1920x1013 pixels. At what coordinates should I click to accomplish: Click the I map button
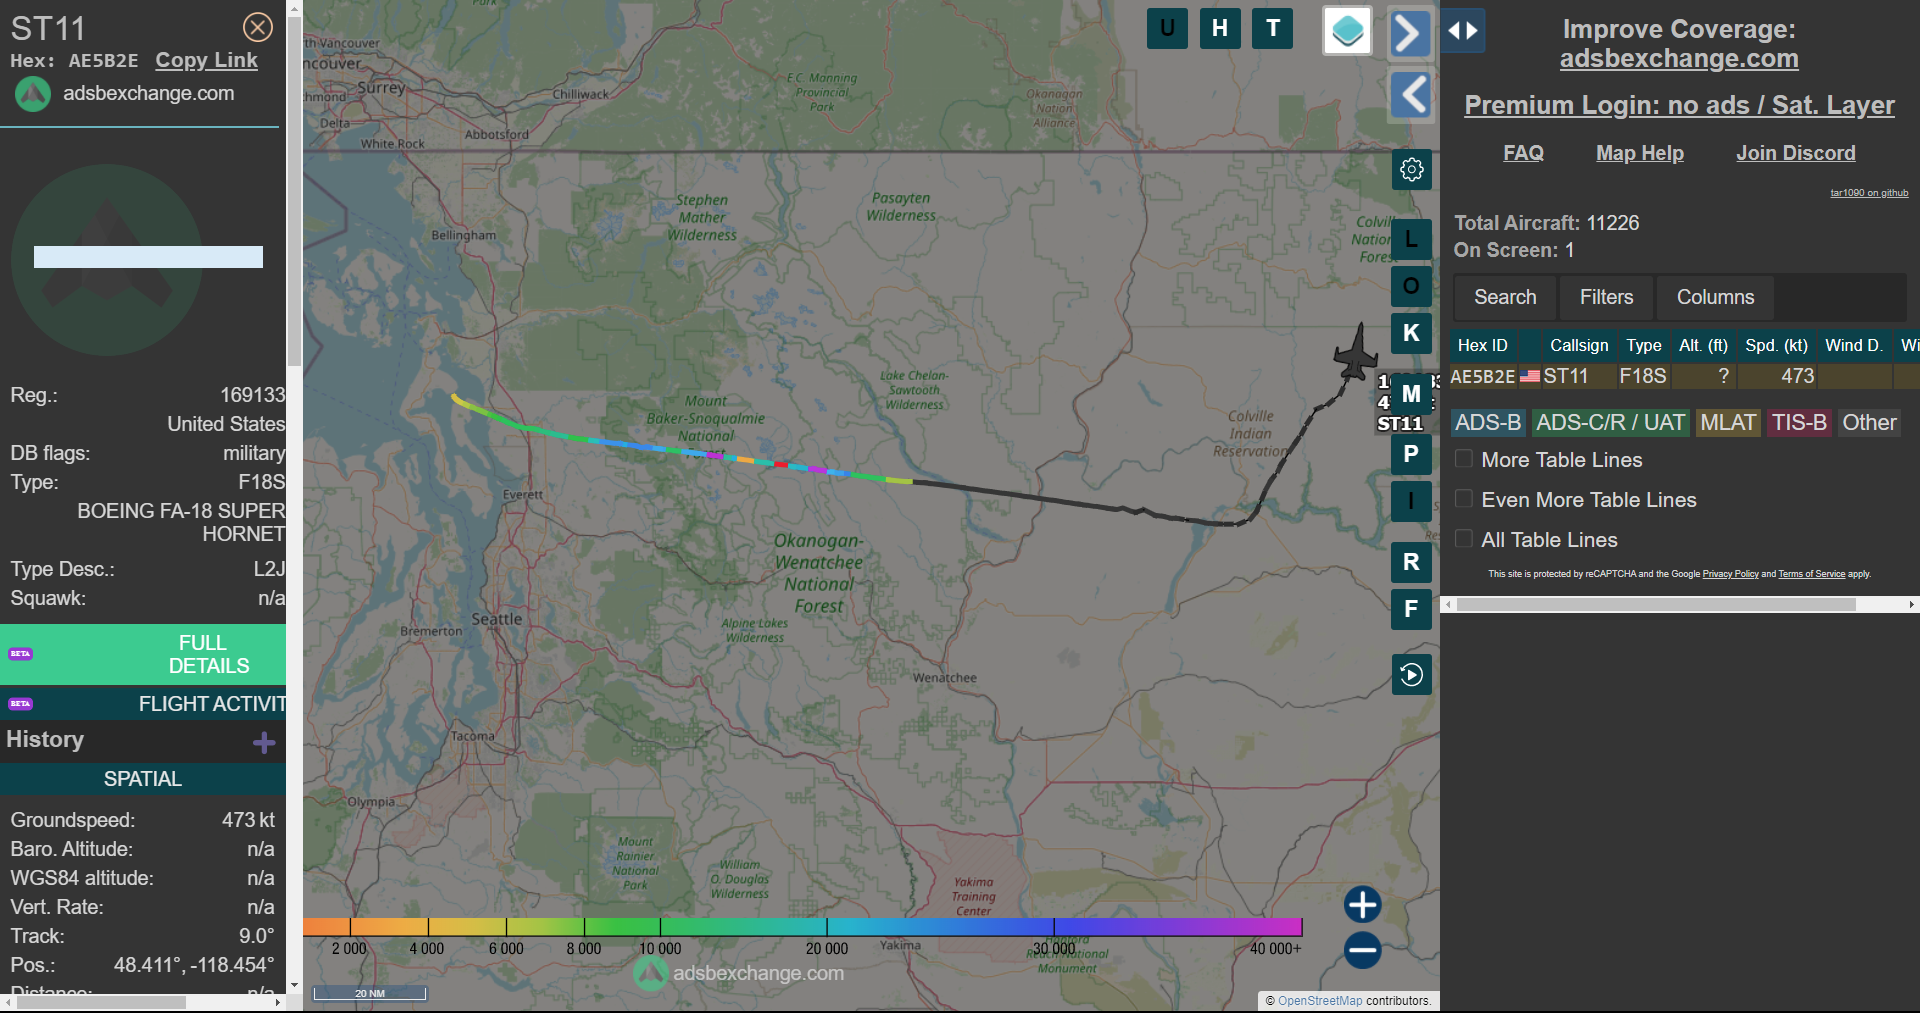click(x=1411, y=501)
